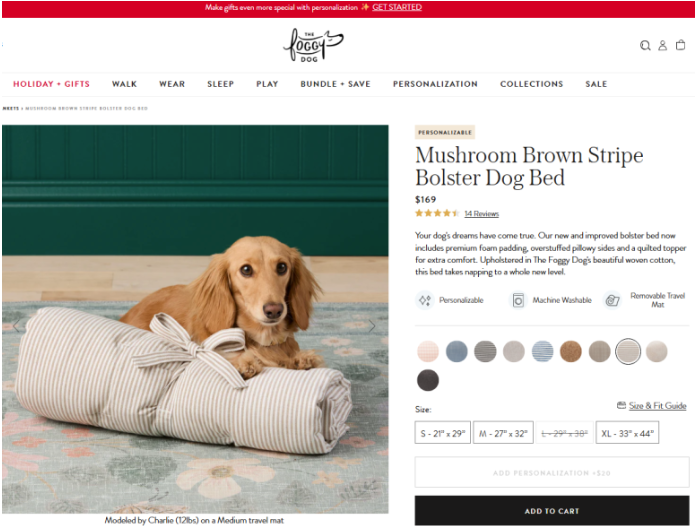Click the Personalizable sparkle icon
The height and width of the screenshot is (526, 696).
425,301
